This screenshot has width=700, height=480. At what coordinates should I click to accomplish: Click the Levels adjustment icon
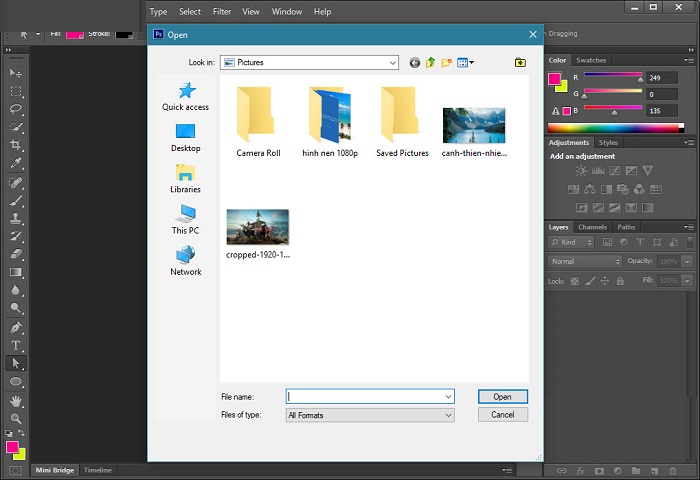point(598,171)
